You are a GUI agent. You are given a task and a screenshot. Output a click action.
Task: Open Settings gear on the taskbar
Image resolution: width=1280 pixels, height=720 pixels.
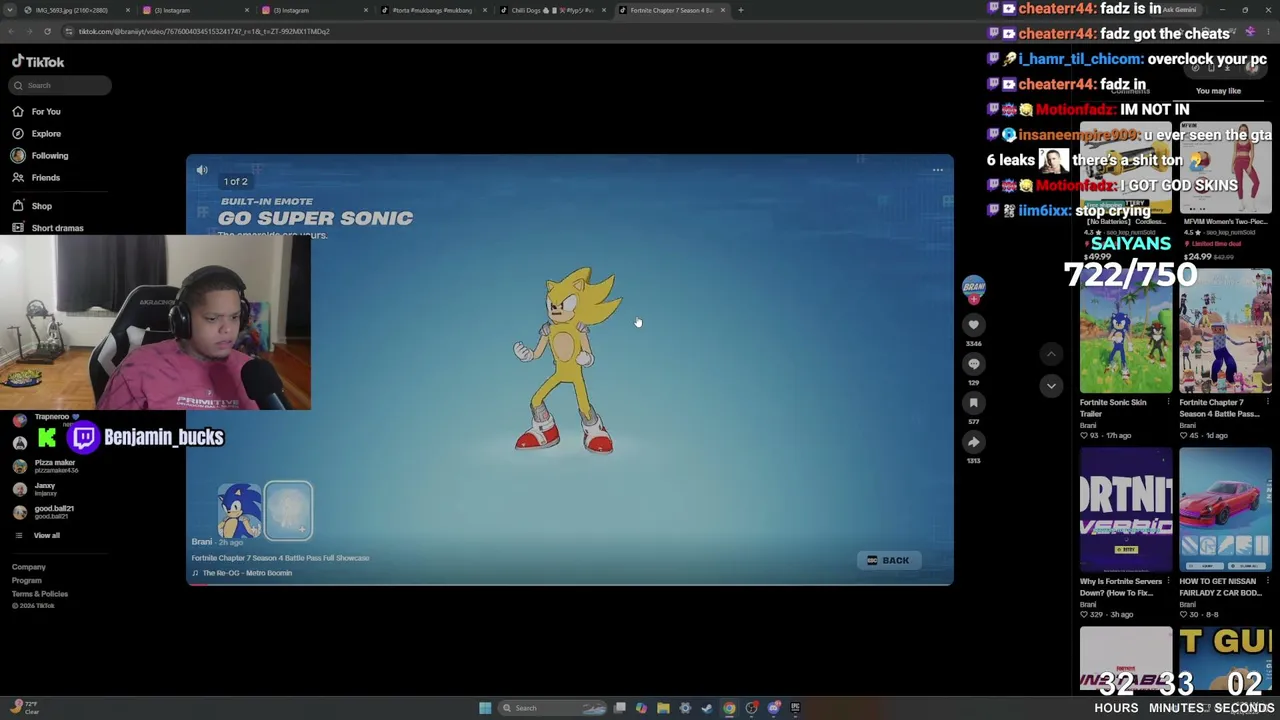point(685,708)
